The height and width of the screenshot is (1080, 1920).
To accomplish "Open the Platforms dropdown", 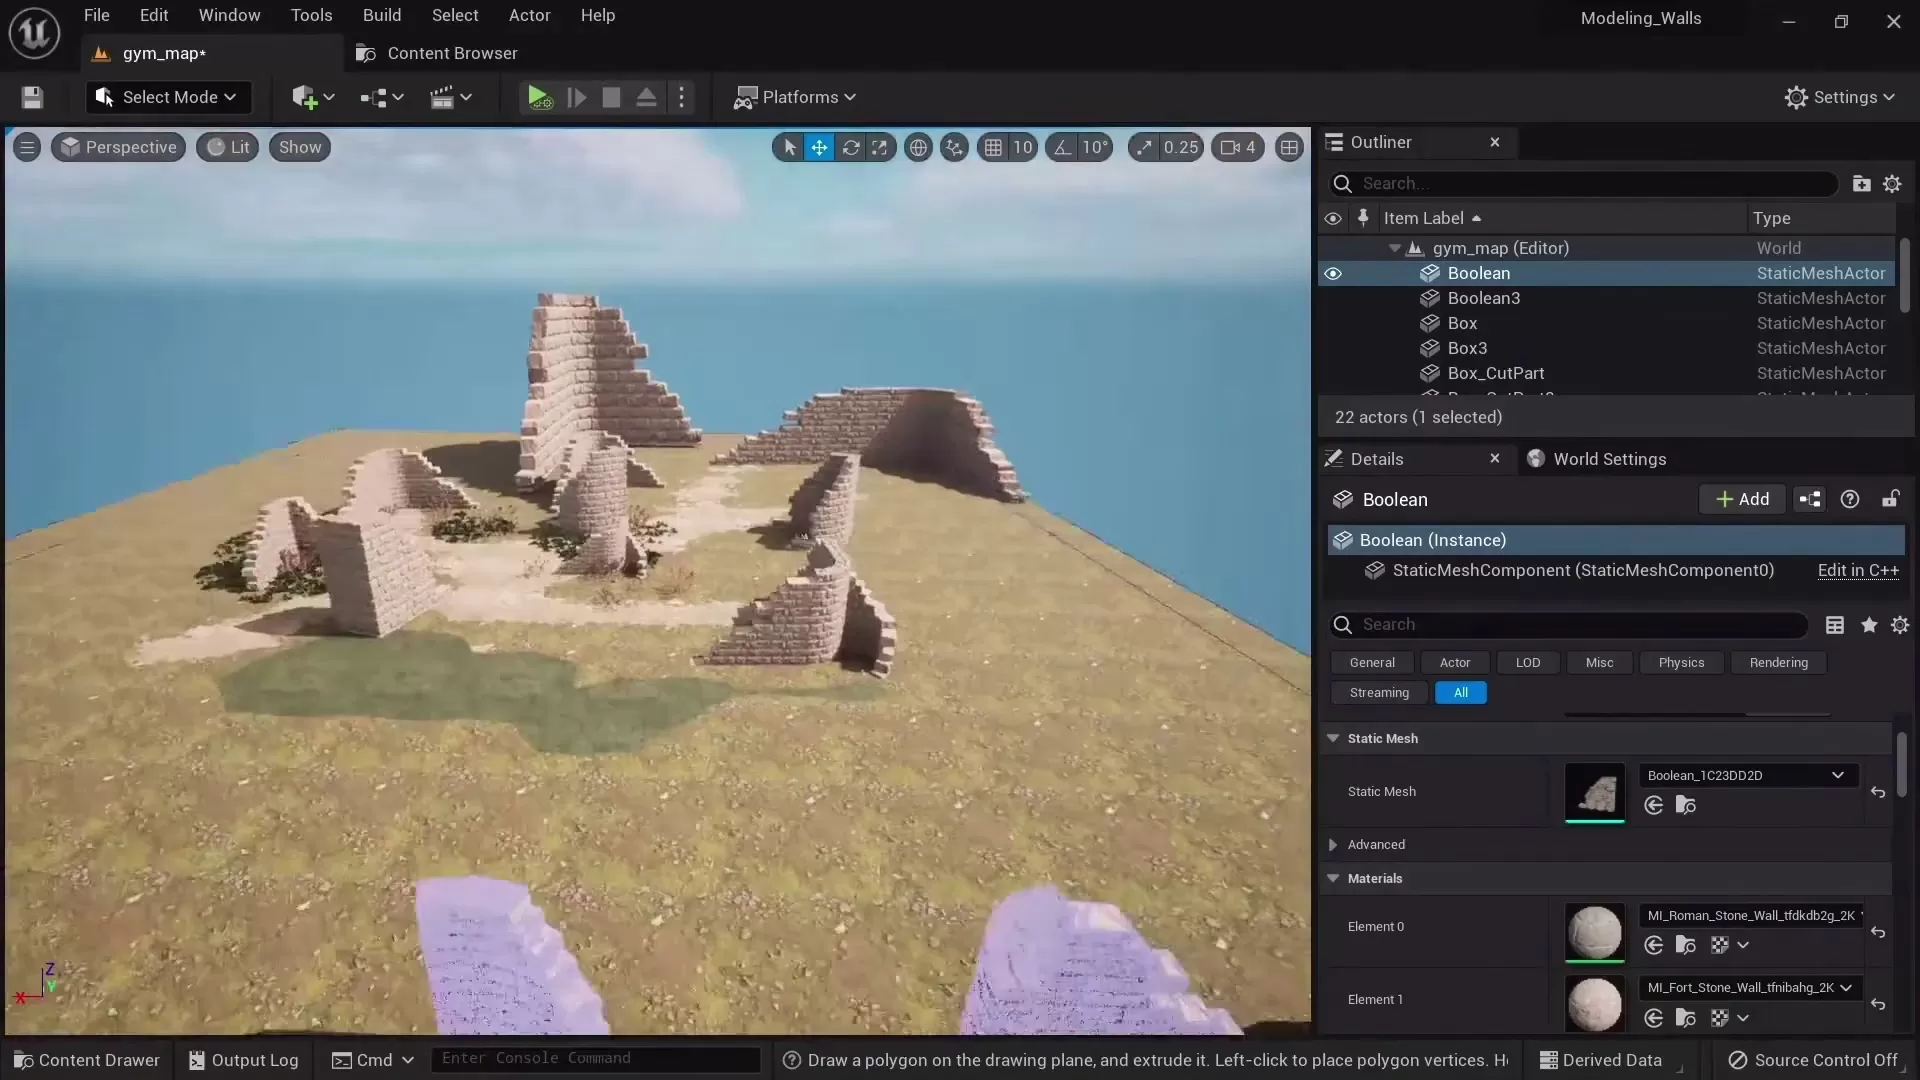I will pyautogui.click(x=795, y=97).
